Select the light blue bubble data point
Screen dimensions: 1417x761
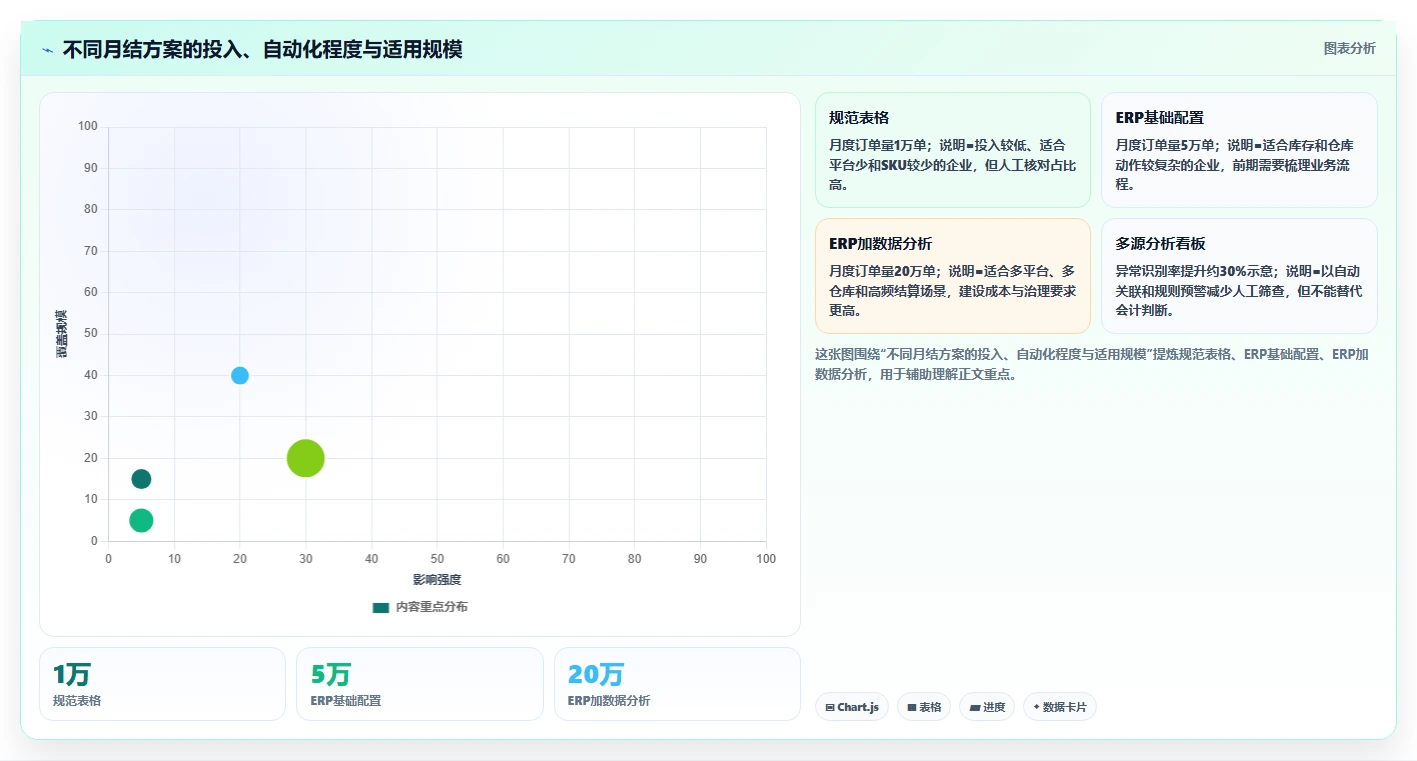(240, 375)
